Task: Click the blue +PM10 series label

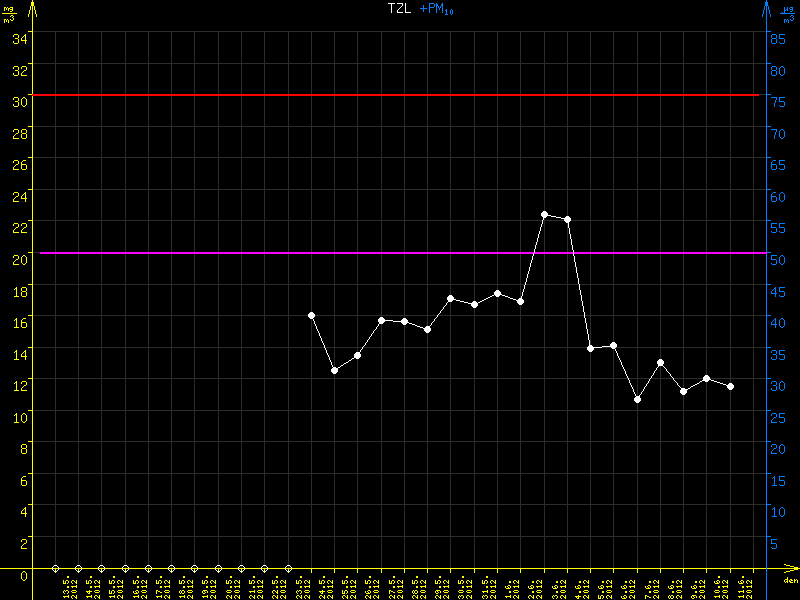Action: click(x=436, y=9)
